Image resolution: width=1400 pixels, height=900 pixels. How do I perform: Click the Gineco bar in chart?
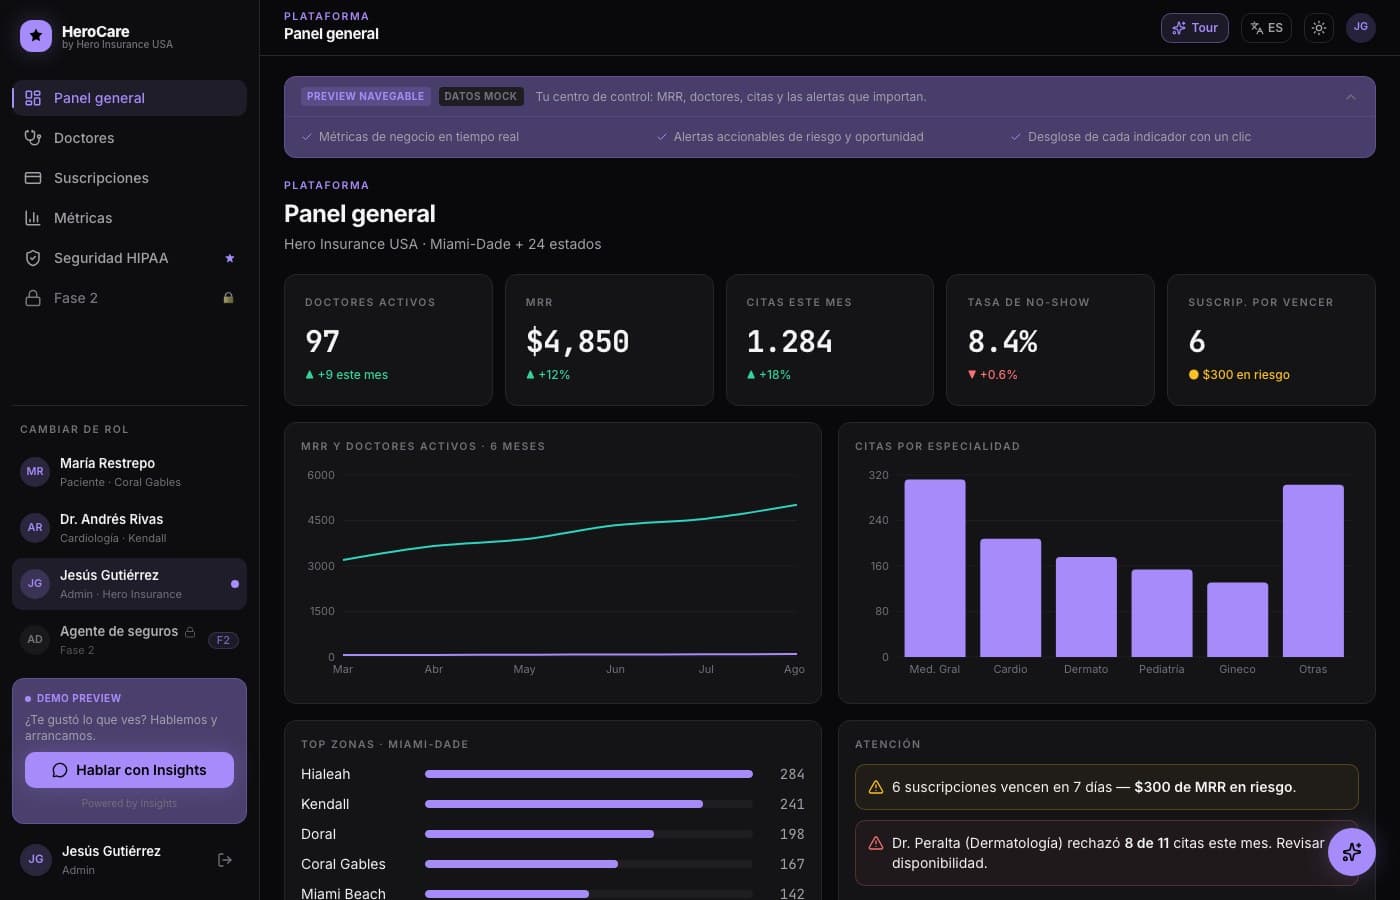tap(1237, 620)
